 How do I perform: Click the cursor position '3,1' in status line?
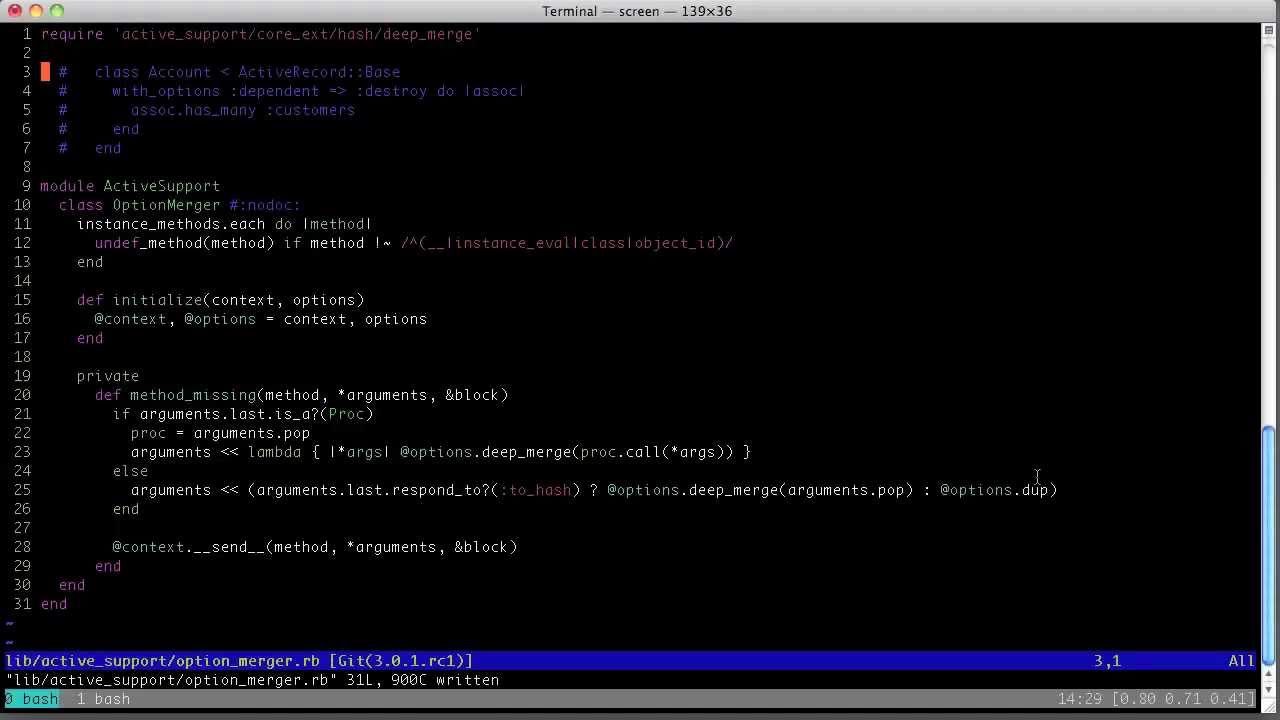pos(1107,661)
